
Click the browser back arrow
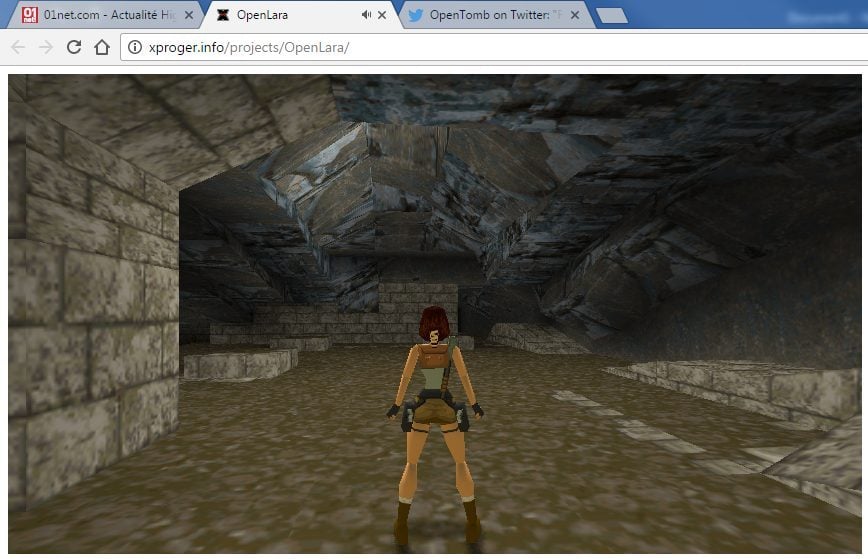click(18, 48)
